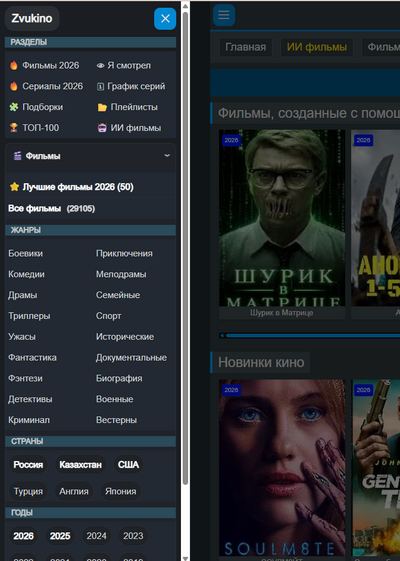Filter by year 2026

[24, 536]
